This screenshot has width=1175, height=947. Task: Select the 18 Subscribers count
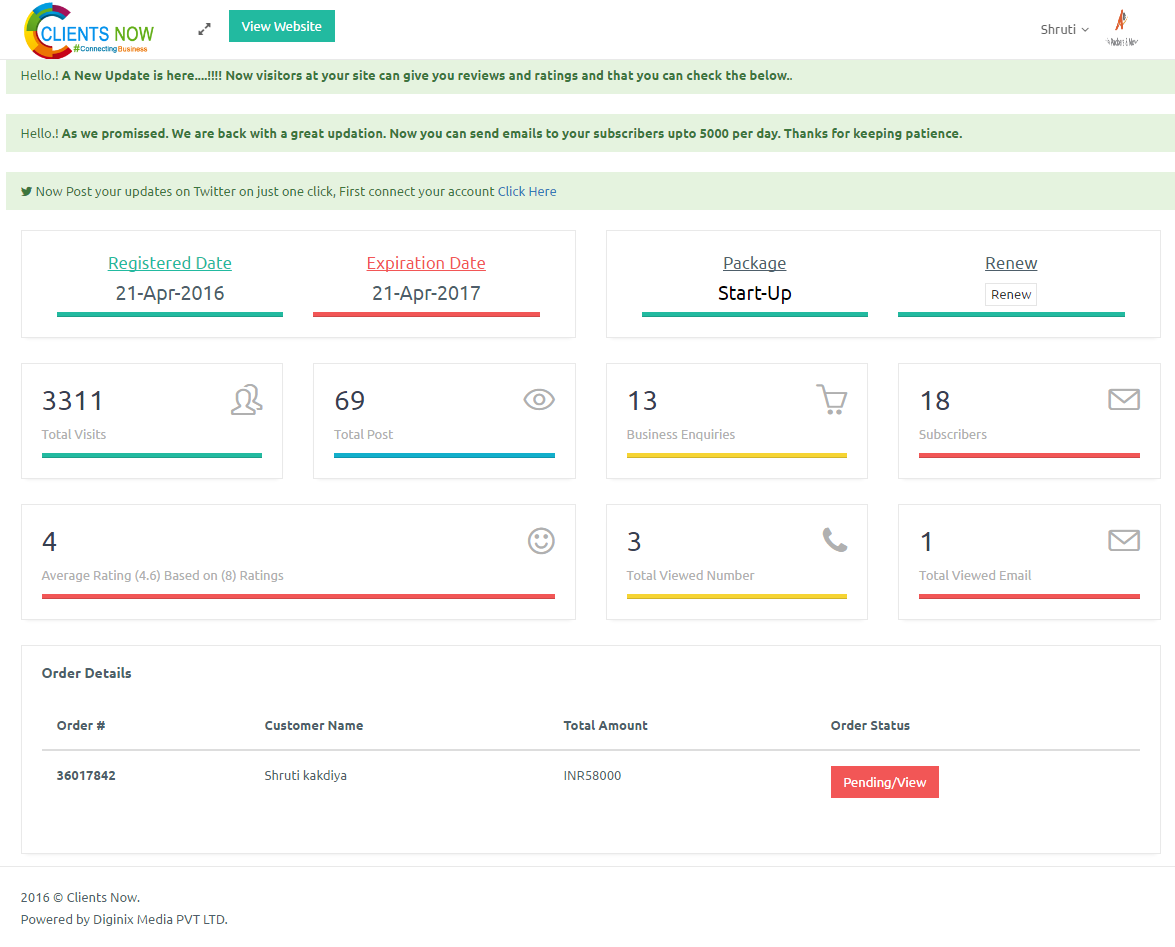tap(934, 401)
